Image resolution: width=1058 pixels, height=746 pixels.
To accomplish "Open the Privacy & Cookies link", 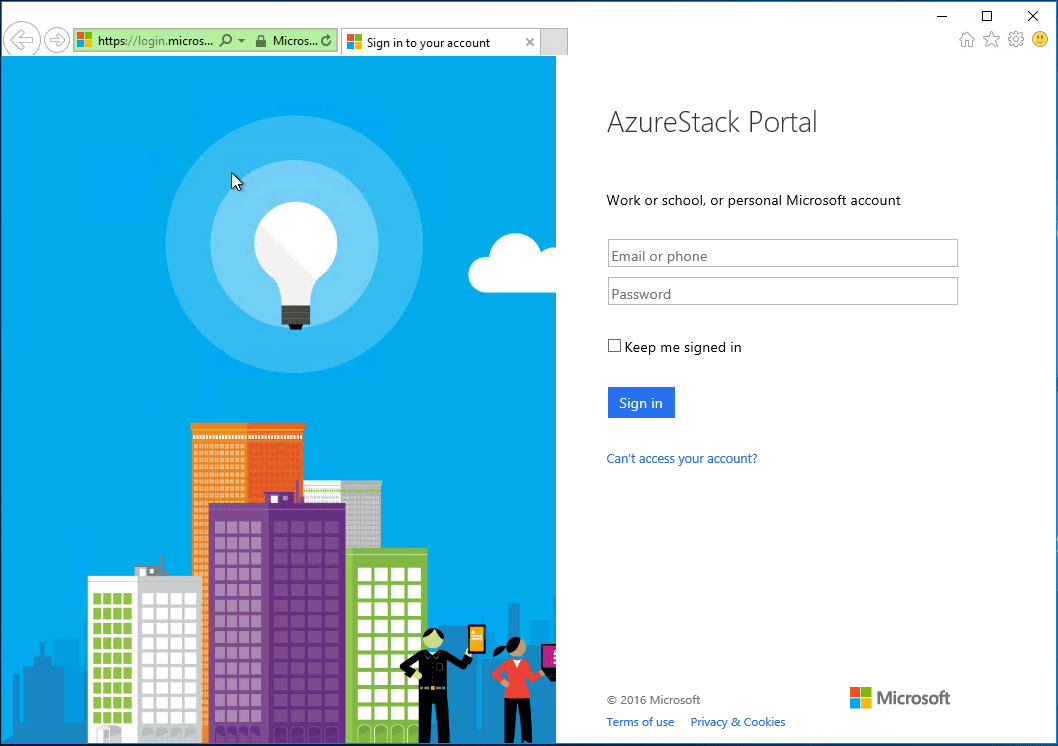I will click(737, 722).
